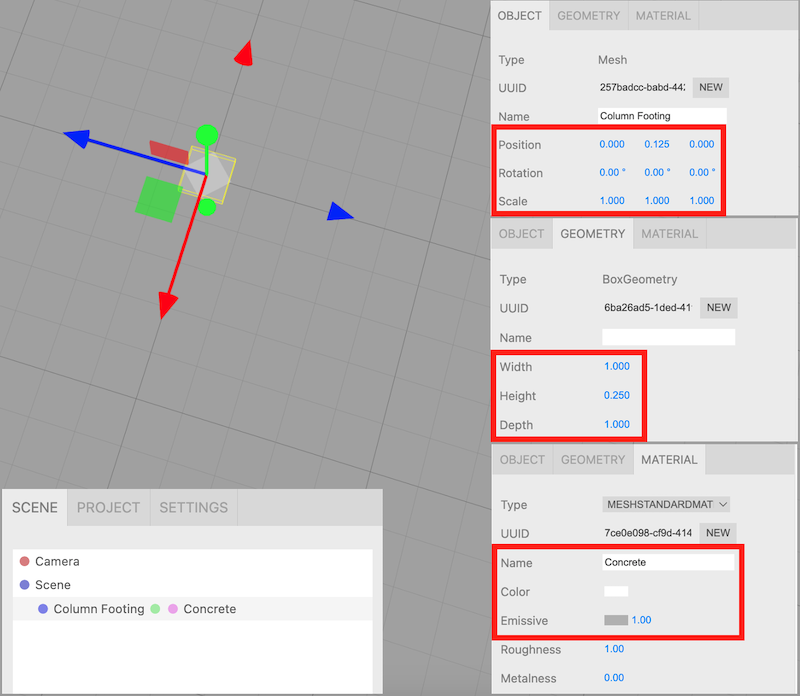Click the pink material dot beside Concrete
Image resolution: width=800 pixels, height=696 pixels.
tap(173, 609)
